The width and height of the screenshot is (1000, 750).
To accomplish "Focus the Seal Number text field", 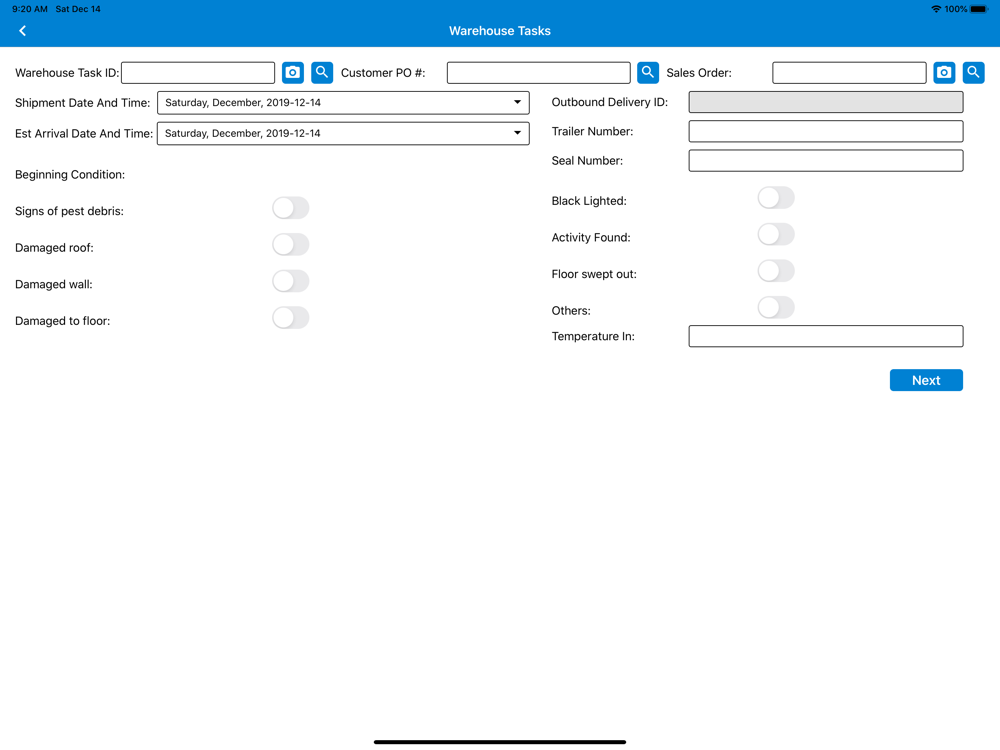I will pyautogui.click(x=825, y=161).
